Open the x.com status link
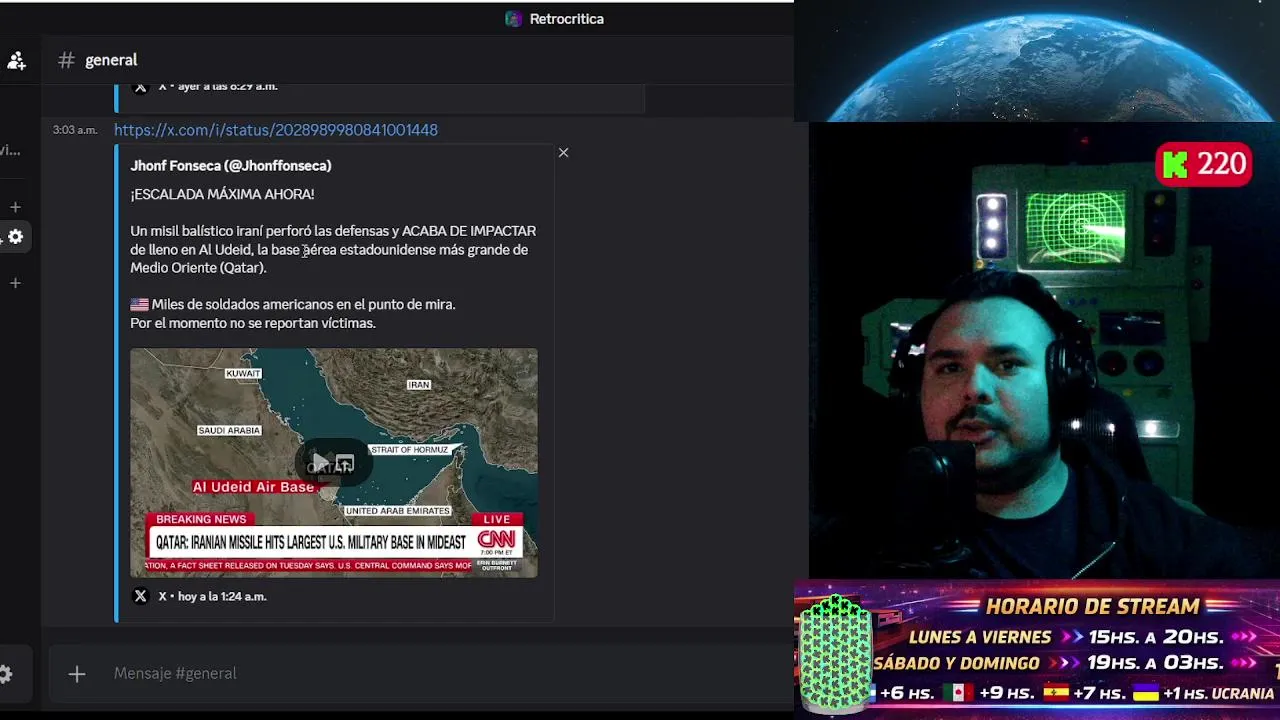 coord(276,130)
